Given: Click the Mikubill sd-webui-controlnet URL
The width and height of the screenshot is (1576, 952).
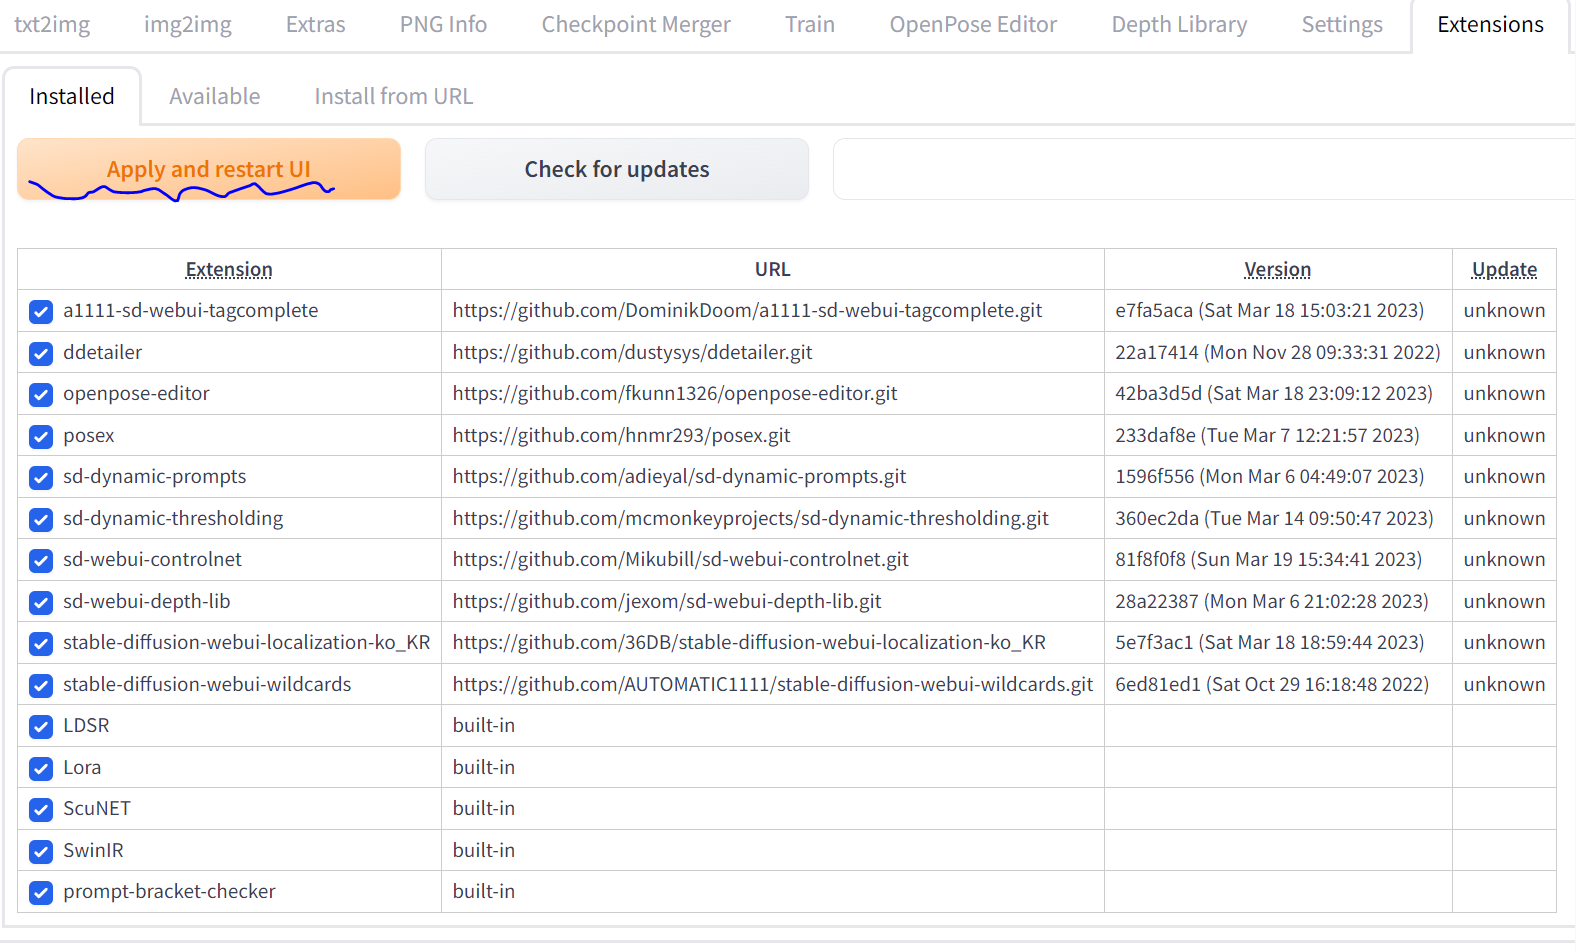Looking at the screenshot, I should click(680, 560).
